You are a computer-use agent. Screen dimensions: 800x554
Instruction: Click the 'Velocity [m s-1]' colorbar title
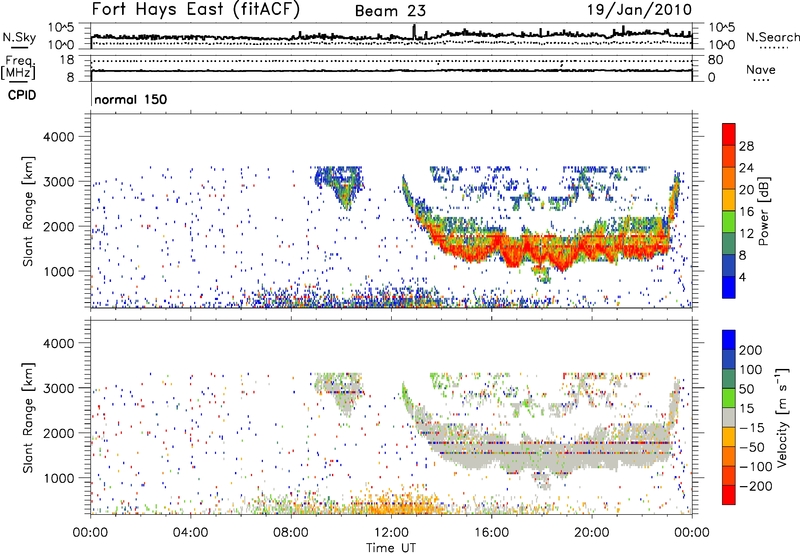click(x=782, y=417)
